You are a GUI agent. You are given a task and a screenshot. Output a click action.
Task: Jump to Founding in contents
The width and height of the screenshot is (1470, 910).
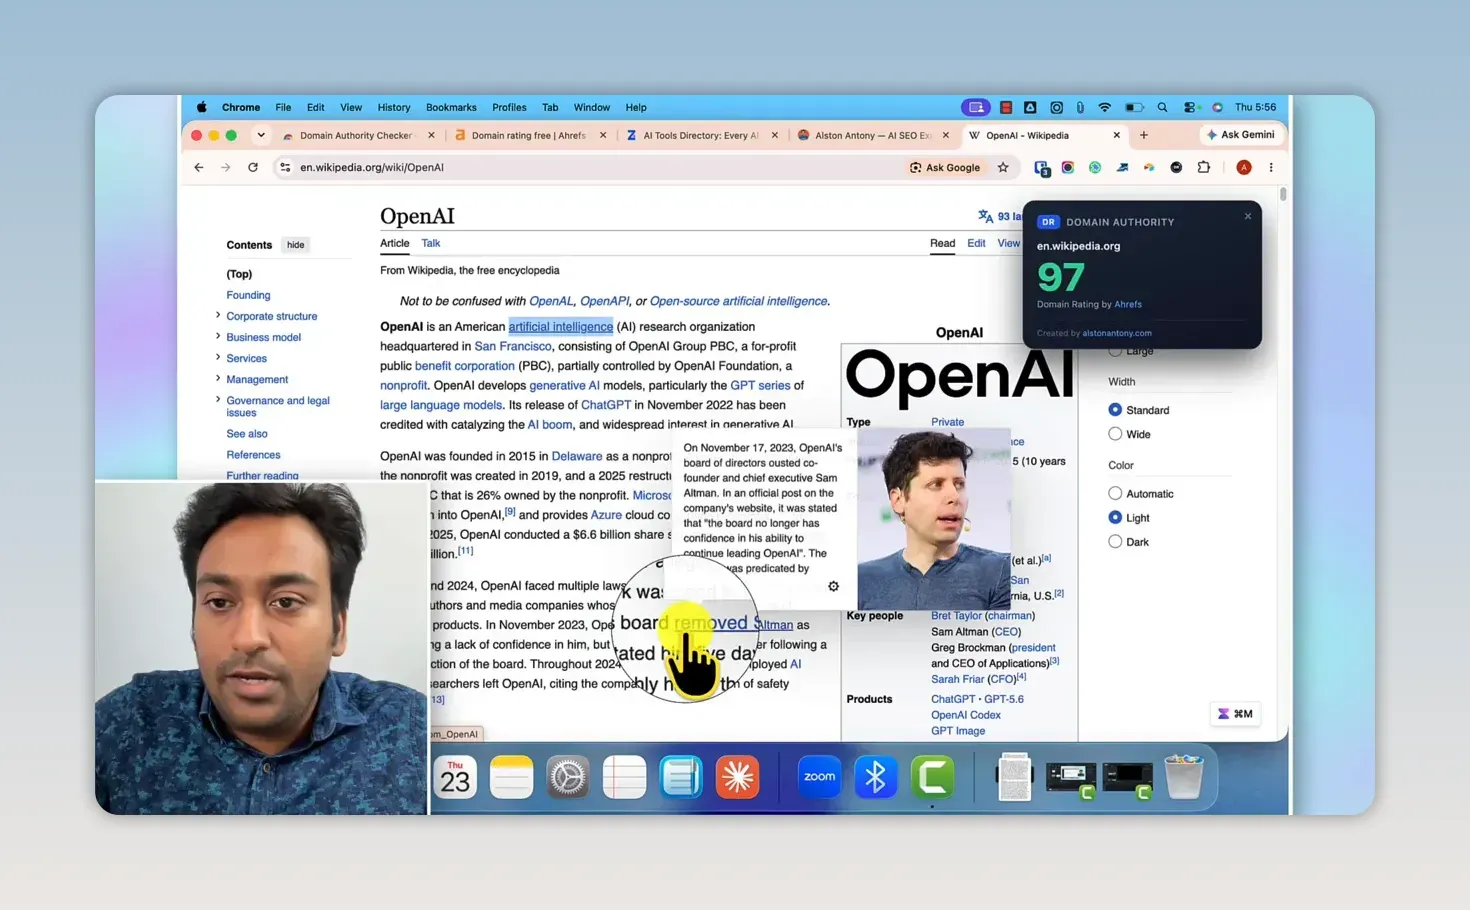pyautogui.click(x=248, y=295)
